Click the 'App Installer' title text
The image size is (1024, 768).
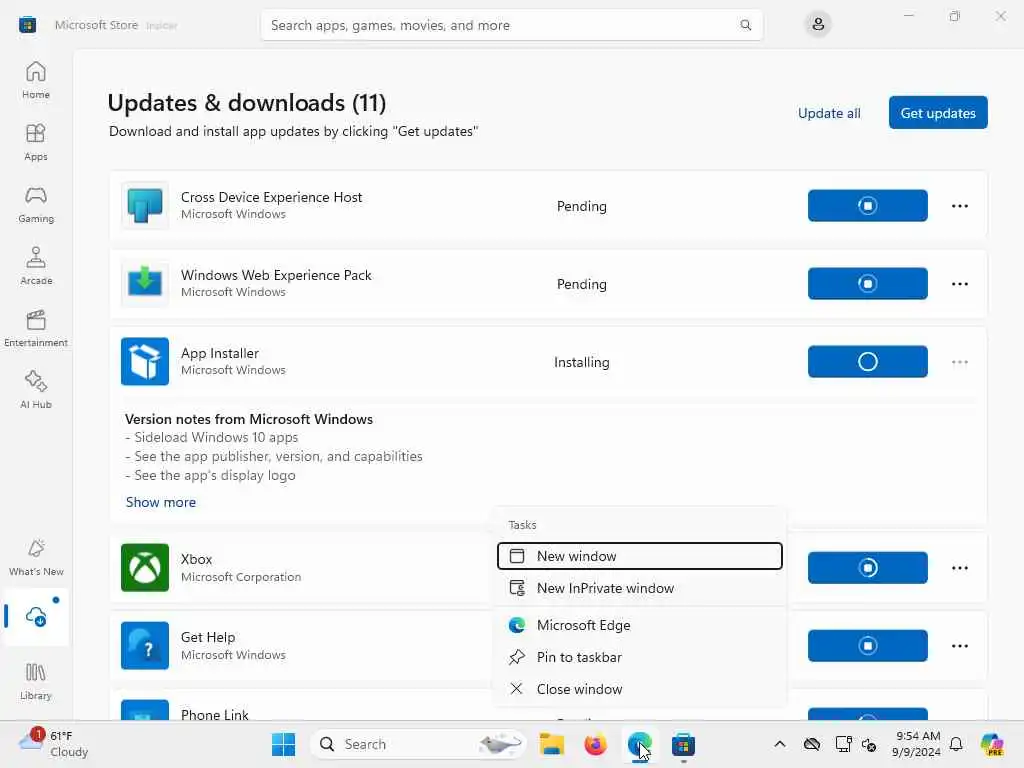tap(219, 353)
